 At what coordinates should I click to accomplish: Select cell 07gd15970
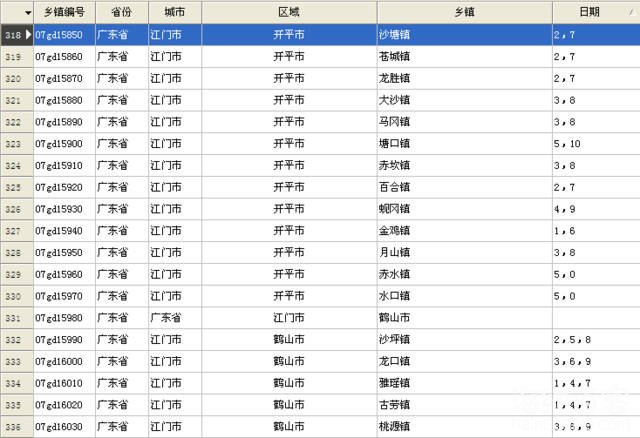pyautogui.click(x=64, y=296)
